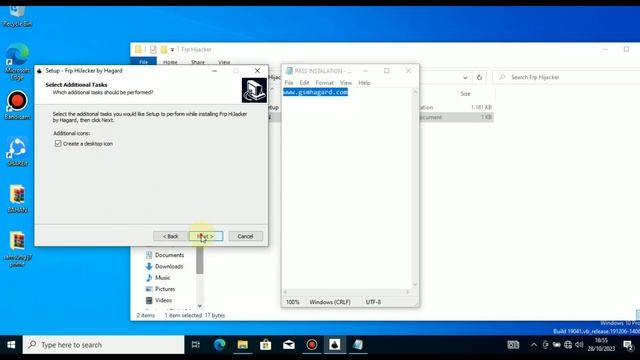Click navigation pane scrollbar down arrow

pyautogui.click(x=200, y=306)
